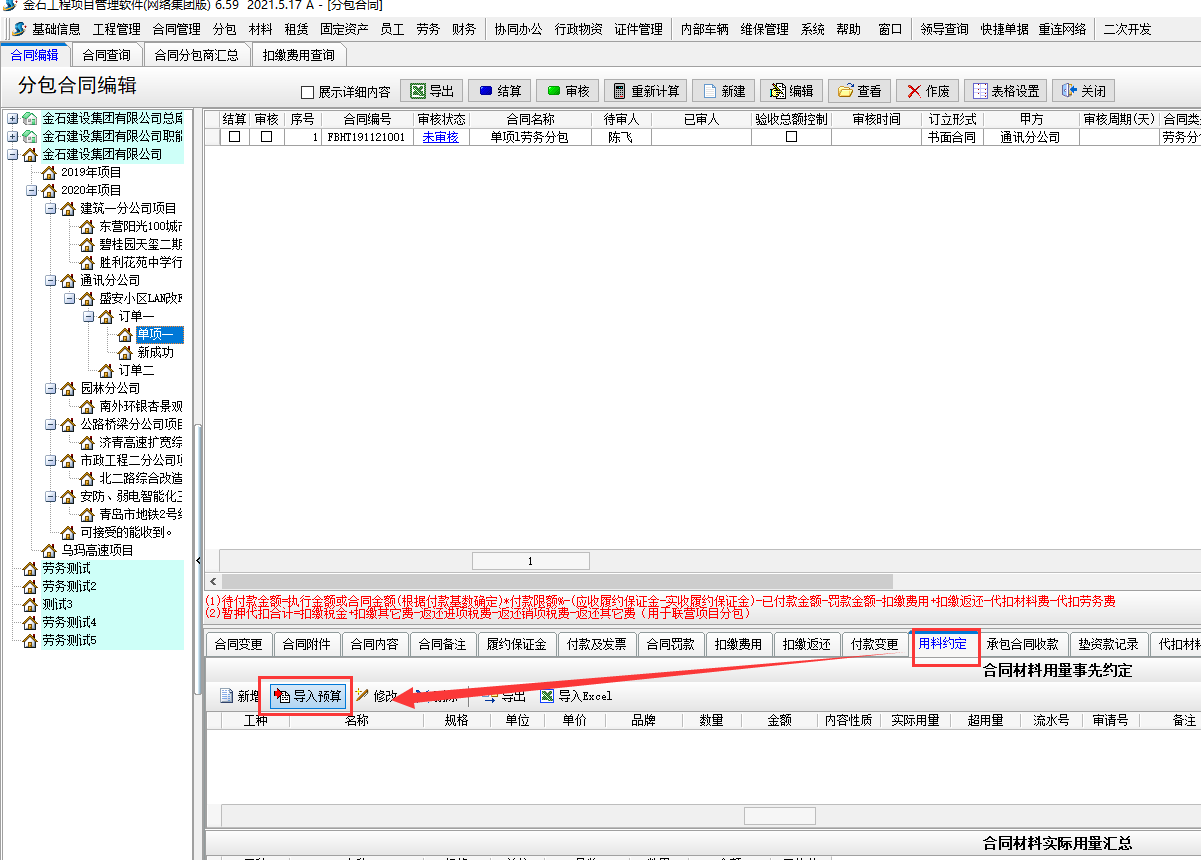Click the left panel collapse arrow
1201x860 pixels.
click(x=197, y=561)
